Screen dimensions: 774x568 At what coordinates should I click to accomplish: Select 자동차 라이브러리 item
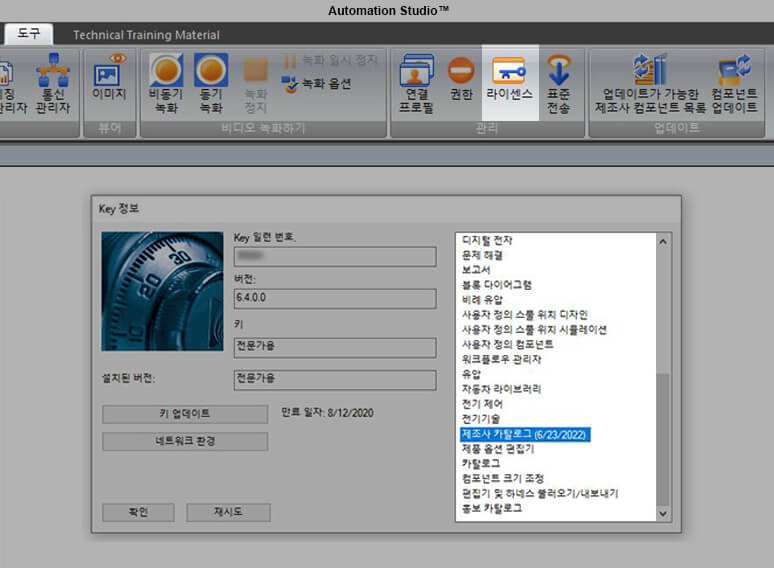click(501, 389)
